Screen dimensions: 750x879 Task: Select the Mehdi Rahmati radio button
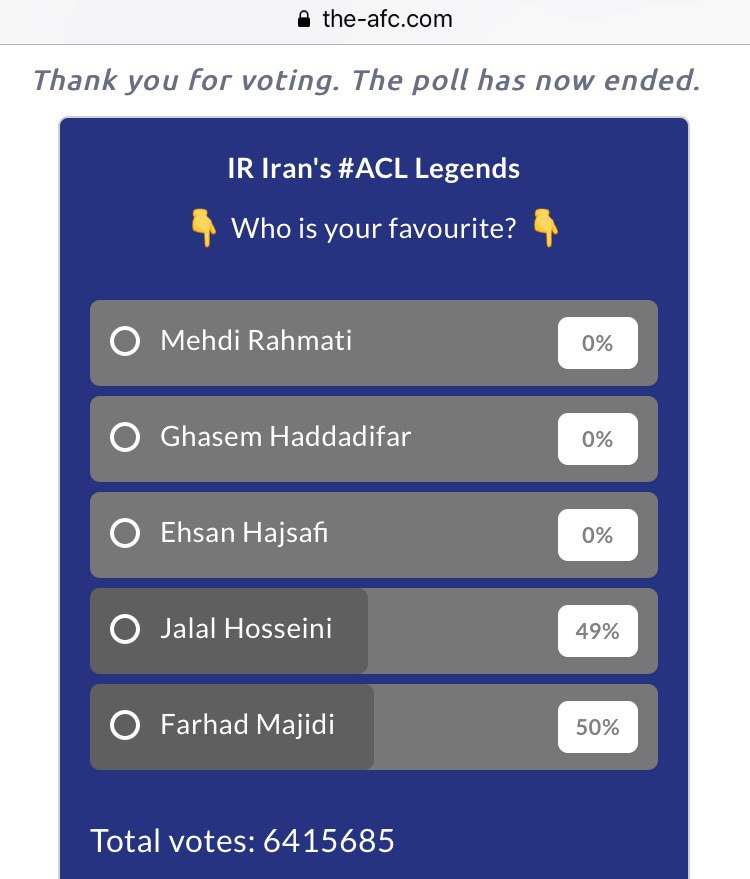click(125, 343)
